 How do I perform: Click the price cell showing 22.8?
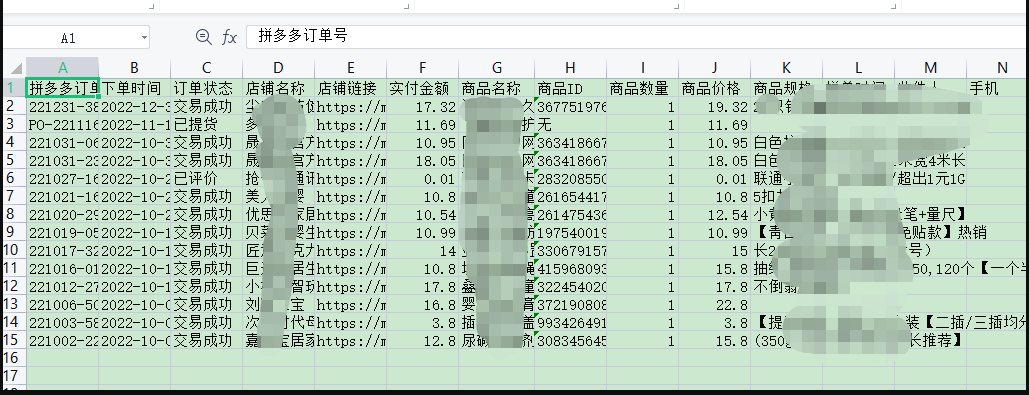click(715, 304)
